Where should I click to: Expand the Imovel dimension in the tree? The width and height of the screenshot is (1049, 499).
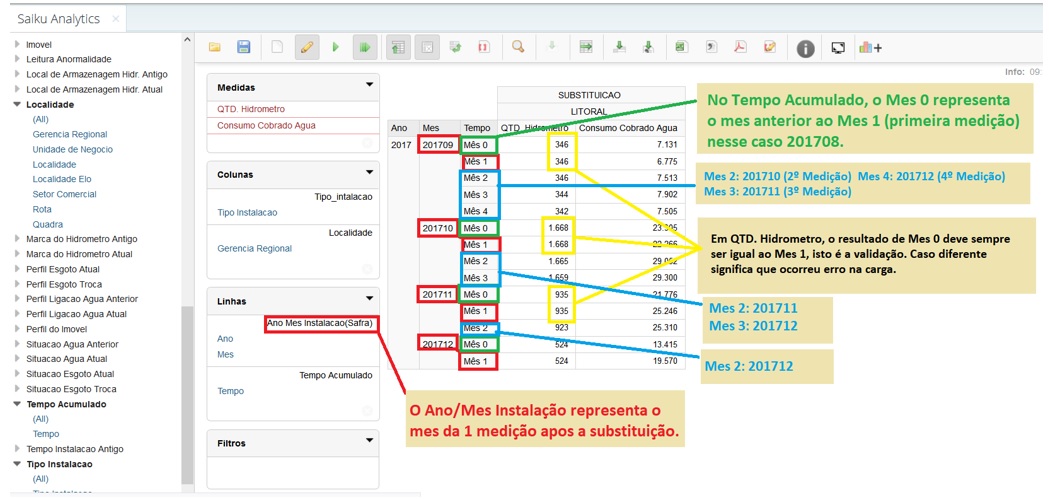point(17,45)
